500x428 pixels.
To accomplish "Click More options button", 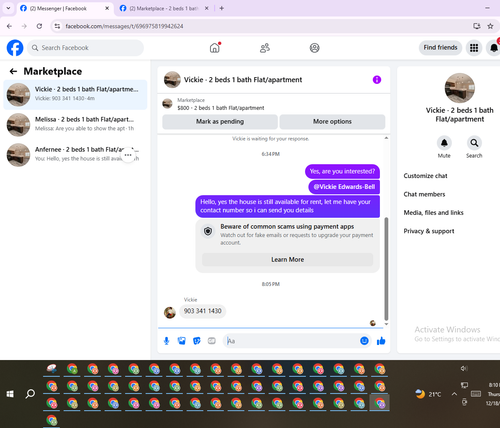I will [x=332, y=121].
